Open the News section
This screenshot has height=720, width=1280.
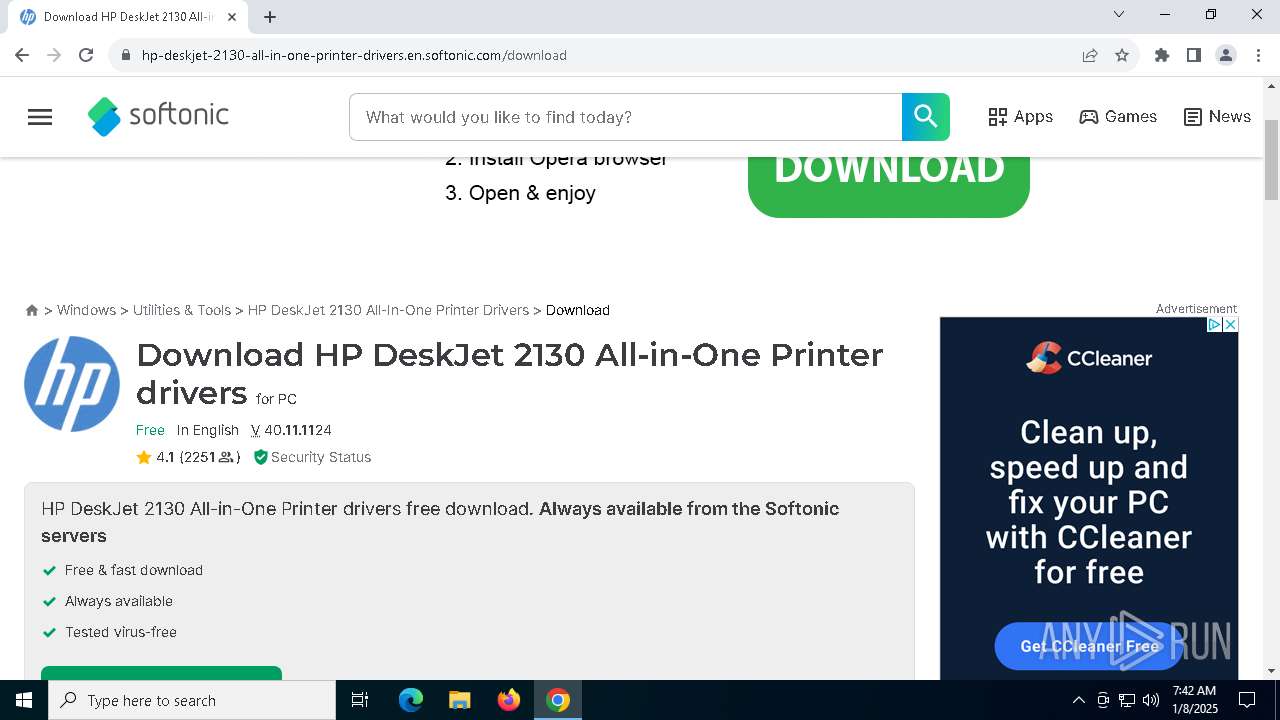(x=1217, y=117)
